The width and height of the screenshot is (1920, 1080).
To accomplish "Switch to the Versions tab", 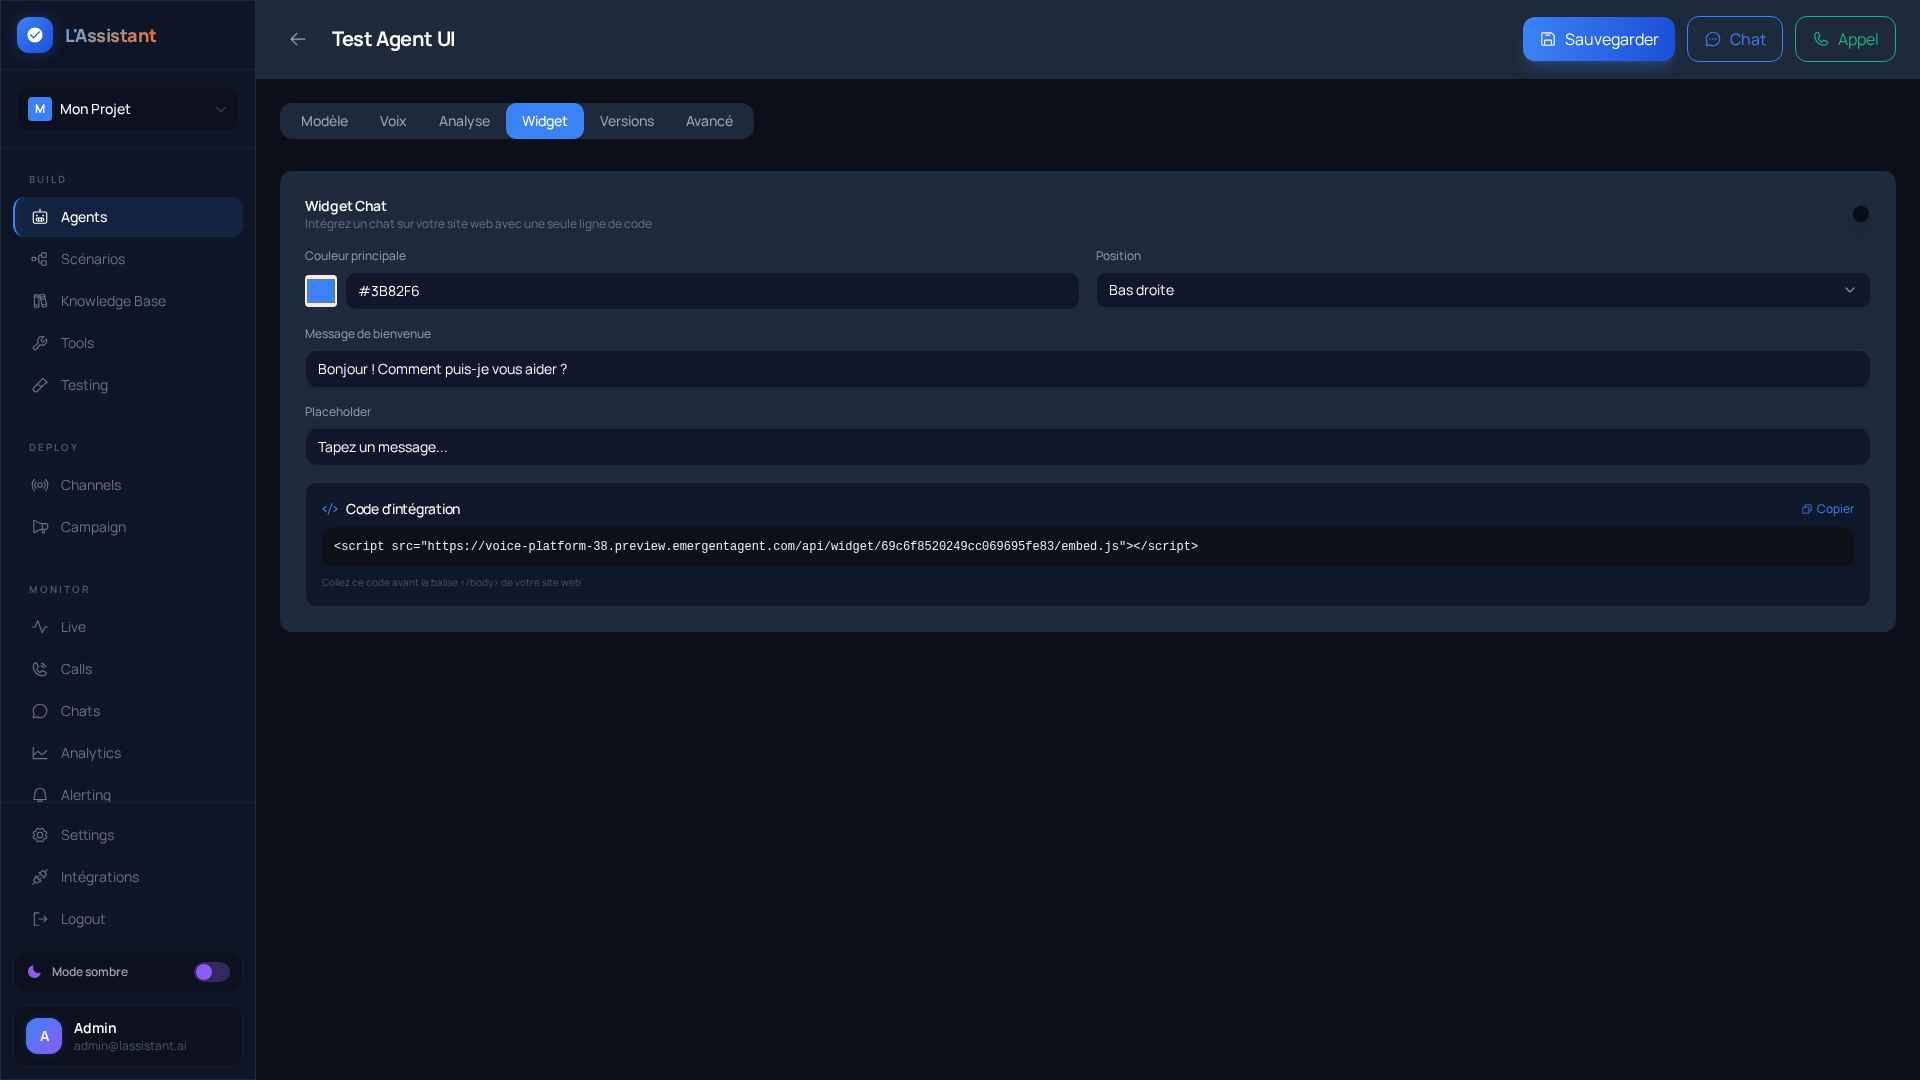I will point(626,121).
